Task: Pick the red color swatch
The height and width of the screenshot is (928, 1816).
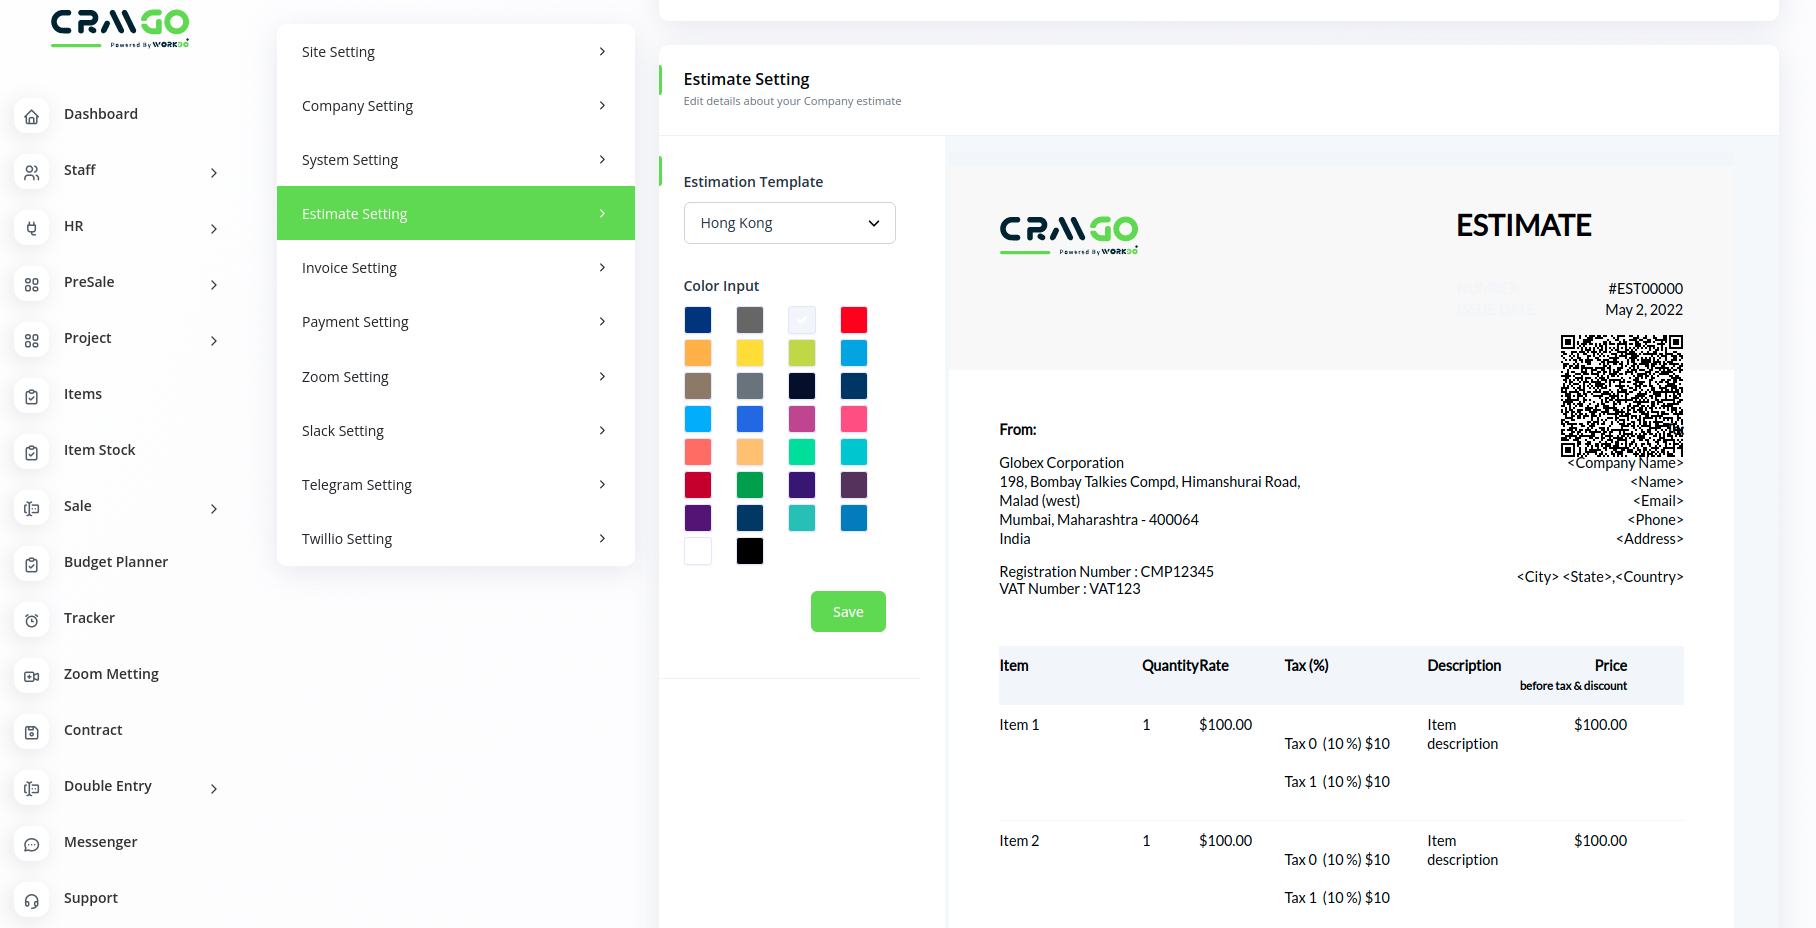Action: [x=854, y=320]
